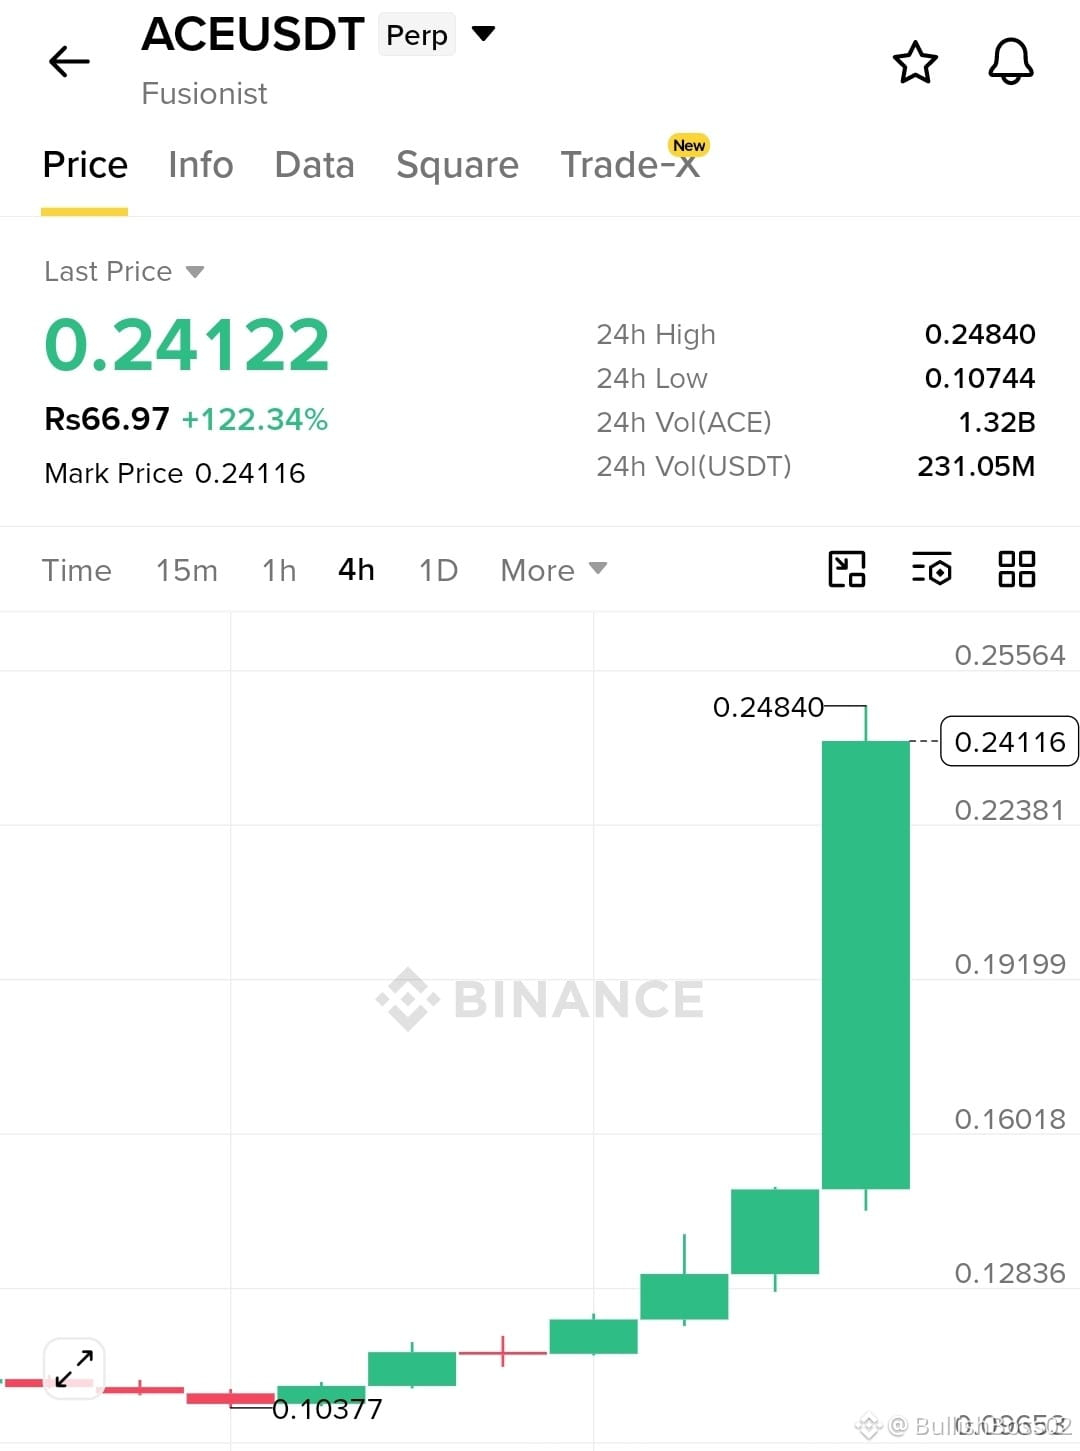Select the 1D timeframe
The image size is (1080, 1451).
click(438, 570)
